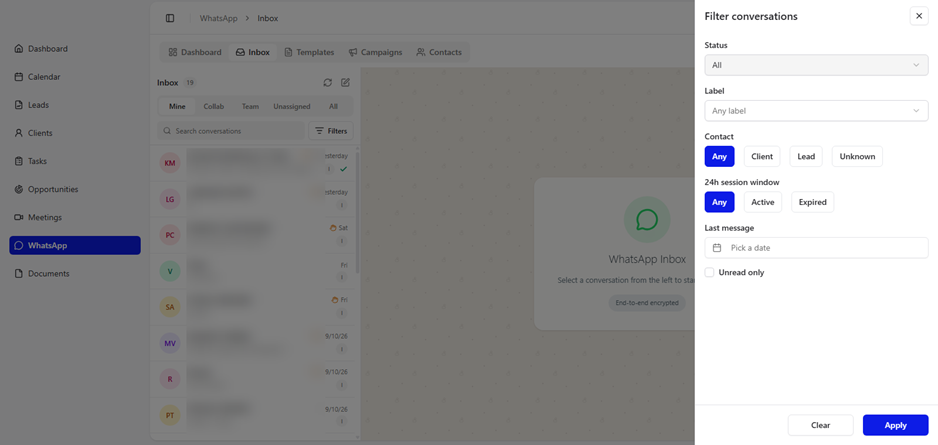Show Collab conversations

(214, 106)
